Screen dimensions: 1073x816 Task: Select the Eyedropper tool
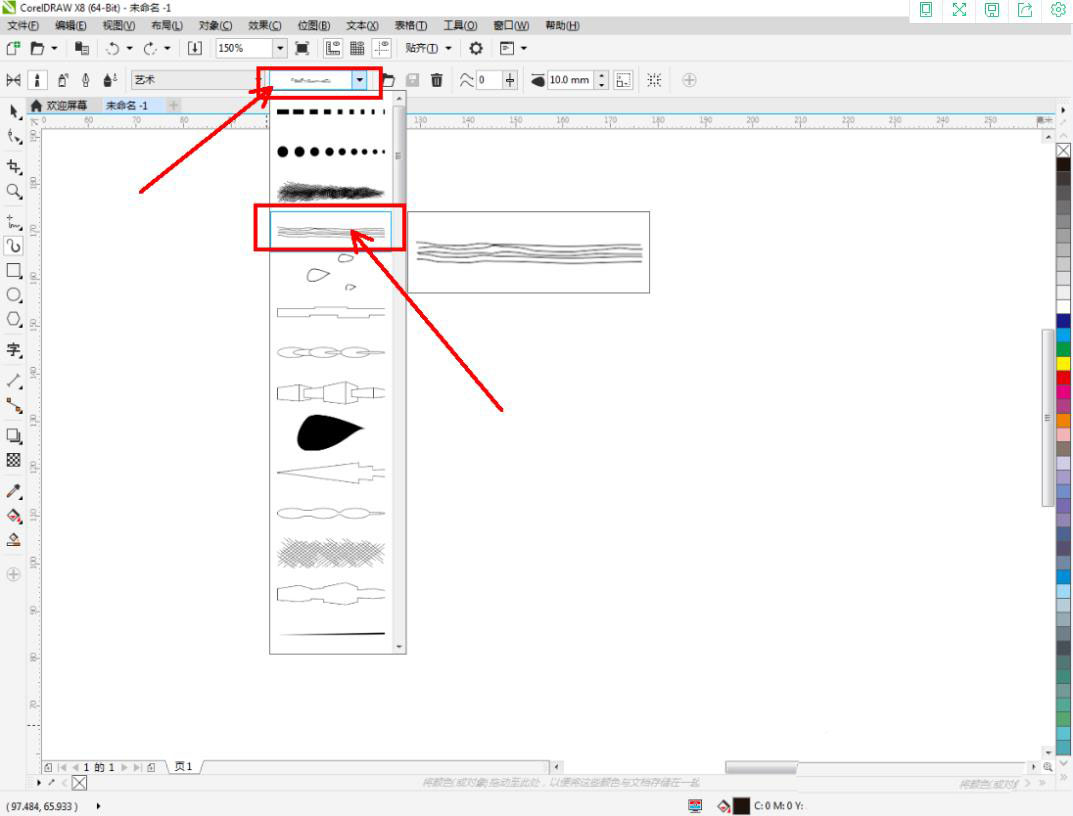click(x=14, y=491)
